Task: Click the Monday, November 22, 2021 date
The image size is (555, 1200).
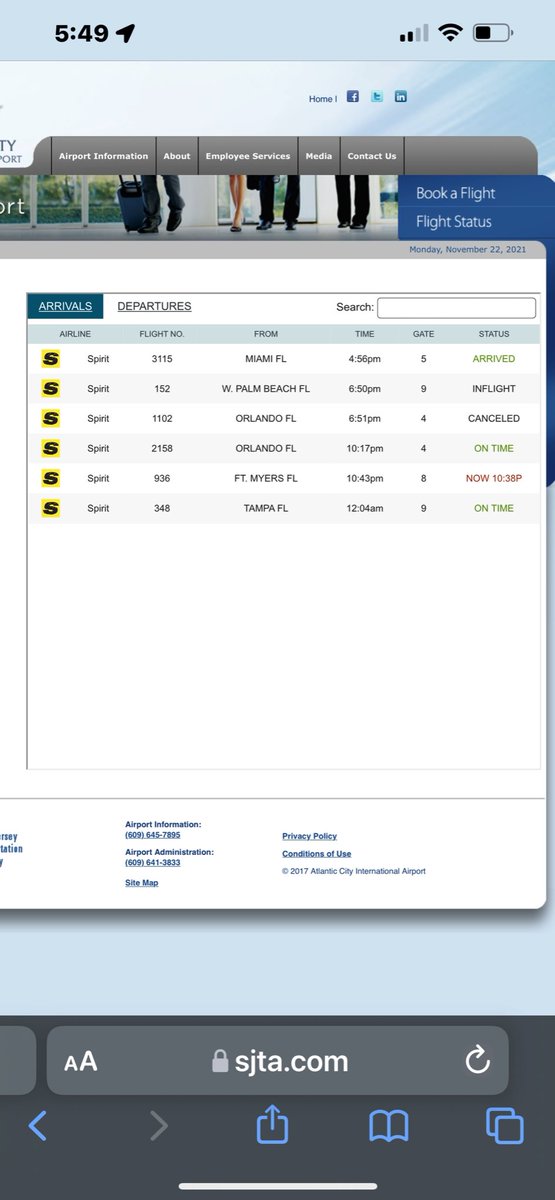Action: pos(470,250)
